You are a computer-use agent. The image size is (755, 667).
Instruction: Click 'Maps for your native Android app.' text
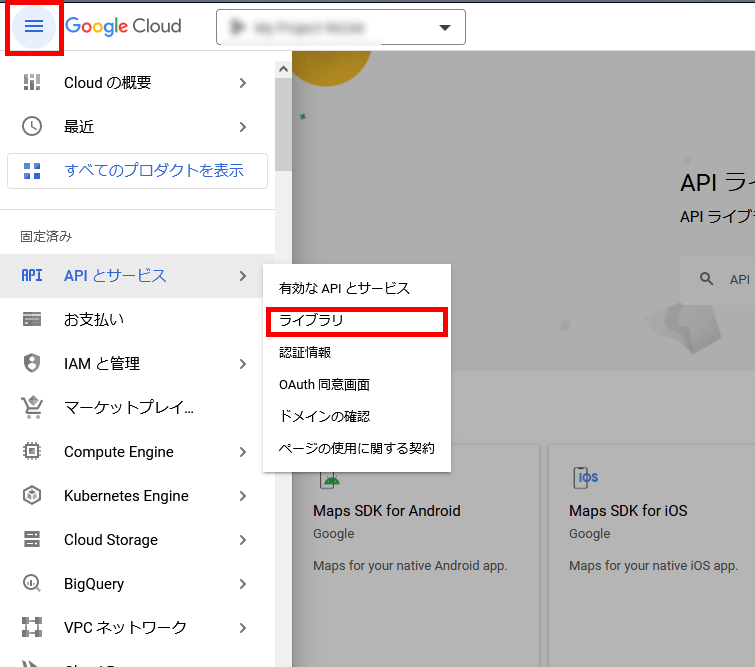[410, 565]
